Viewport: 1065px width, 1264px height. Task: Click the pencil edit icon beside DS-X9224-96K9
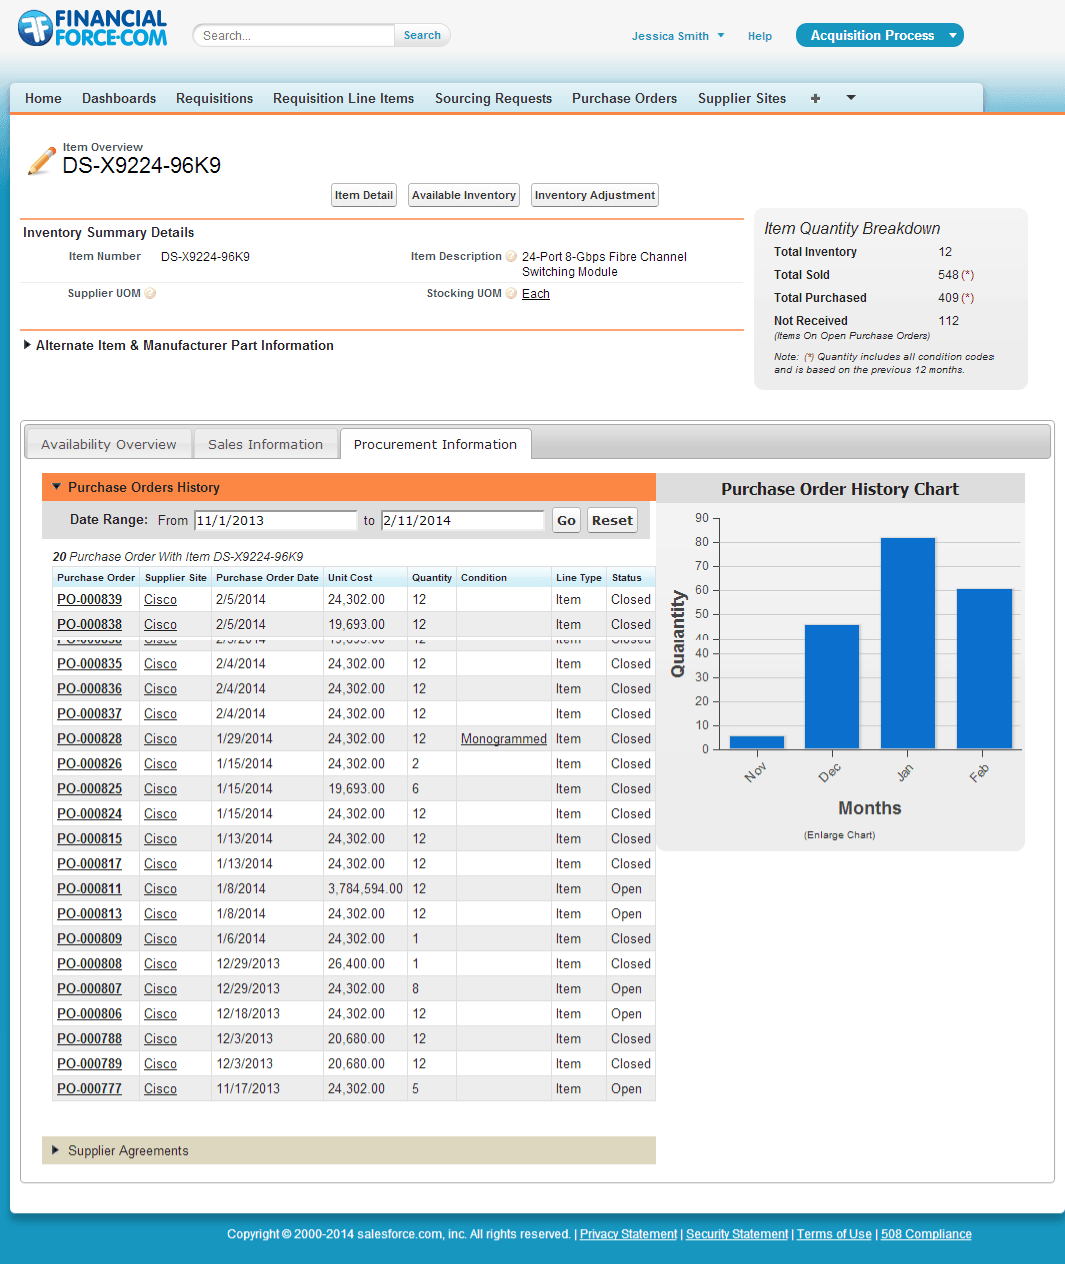click(x=39, y=161)
